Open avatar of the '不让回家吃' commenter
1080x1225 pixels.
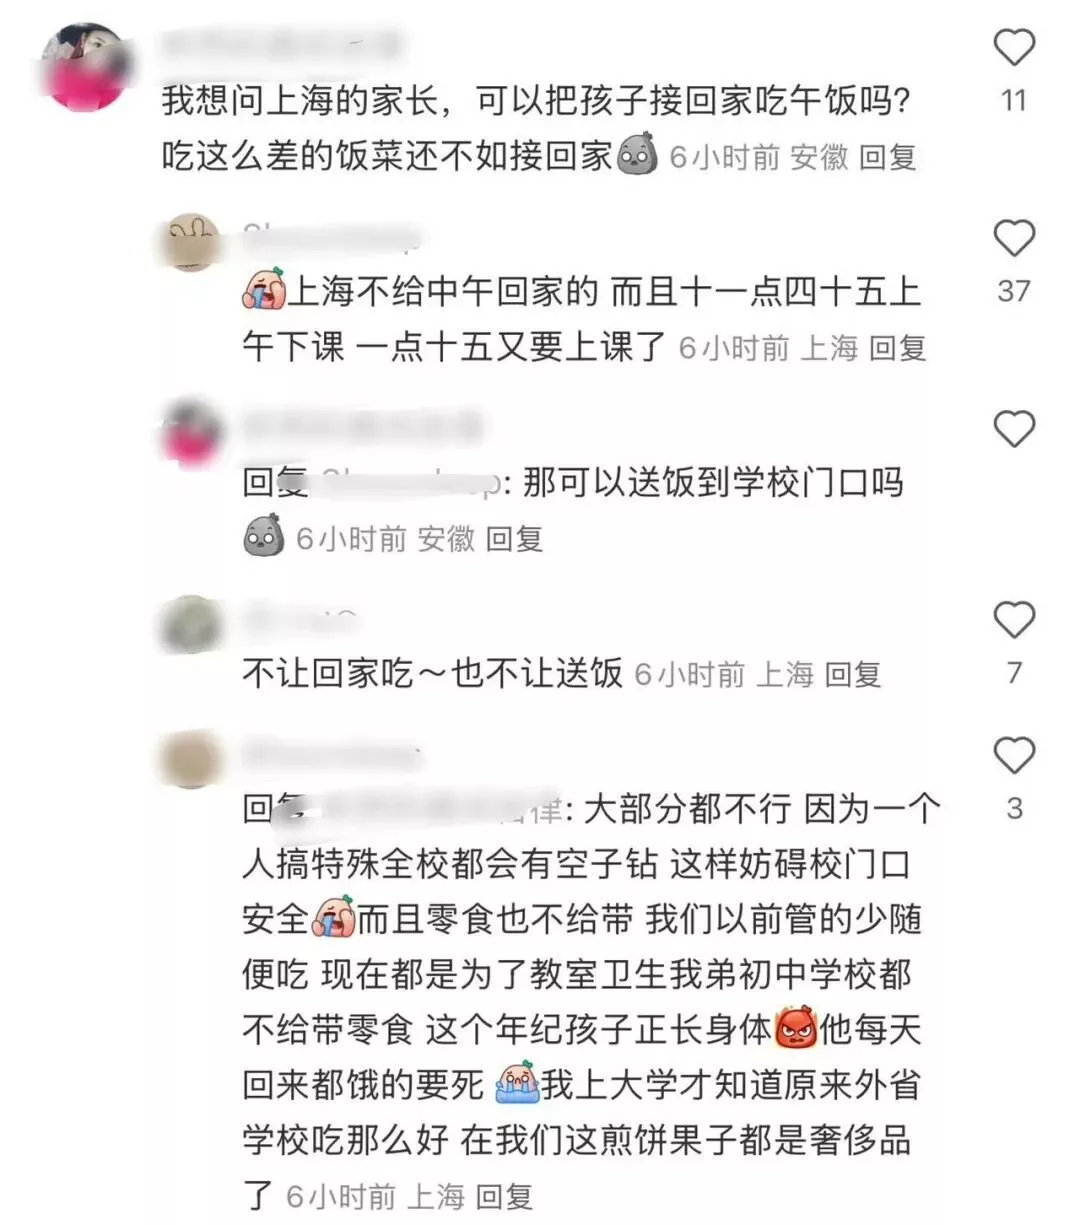192,624
